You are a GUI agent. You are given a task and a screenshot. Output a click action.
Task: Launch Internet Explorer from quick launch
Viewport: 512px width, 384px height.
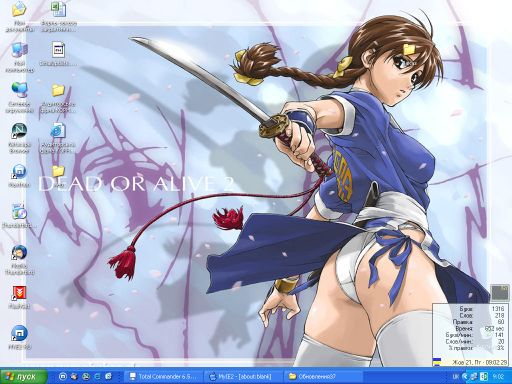tap(97, 377)
